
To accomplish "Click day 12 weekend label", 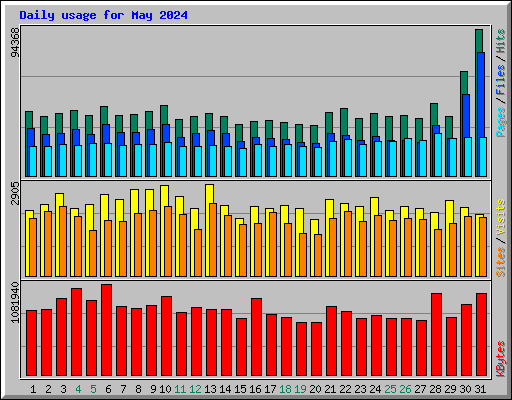I will click(195, 389).
